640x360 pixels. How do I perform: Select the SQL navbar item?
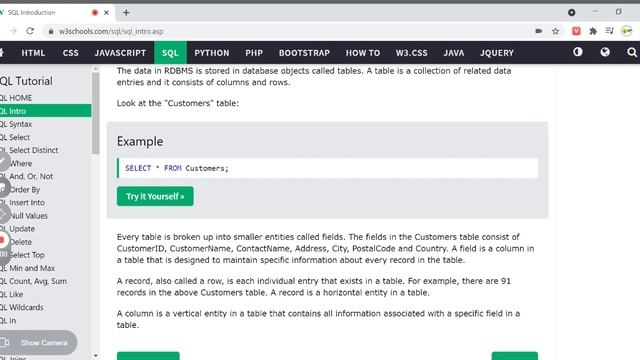point(170,53)
